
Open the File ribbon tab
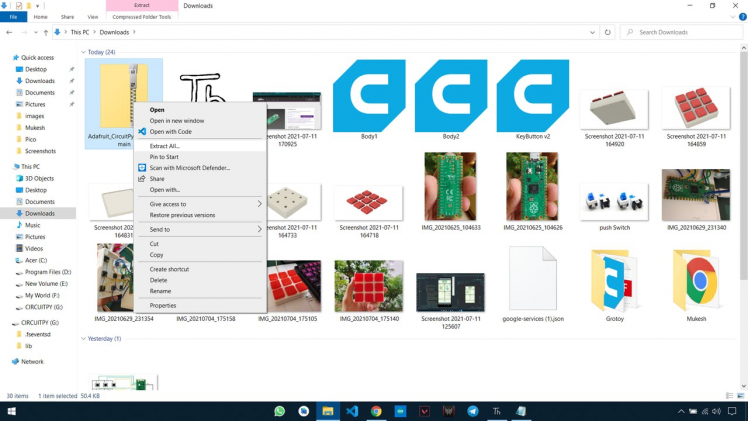pyautogui.click(x=13, y=17)
